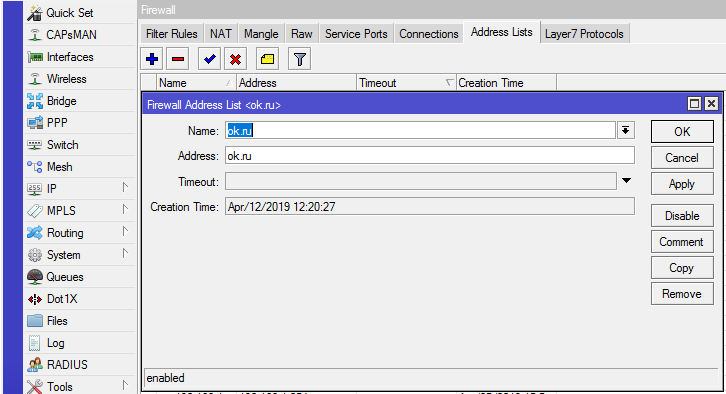Click the Comment button
The image size is (726, 394).
point(682,242)
